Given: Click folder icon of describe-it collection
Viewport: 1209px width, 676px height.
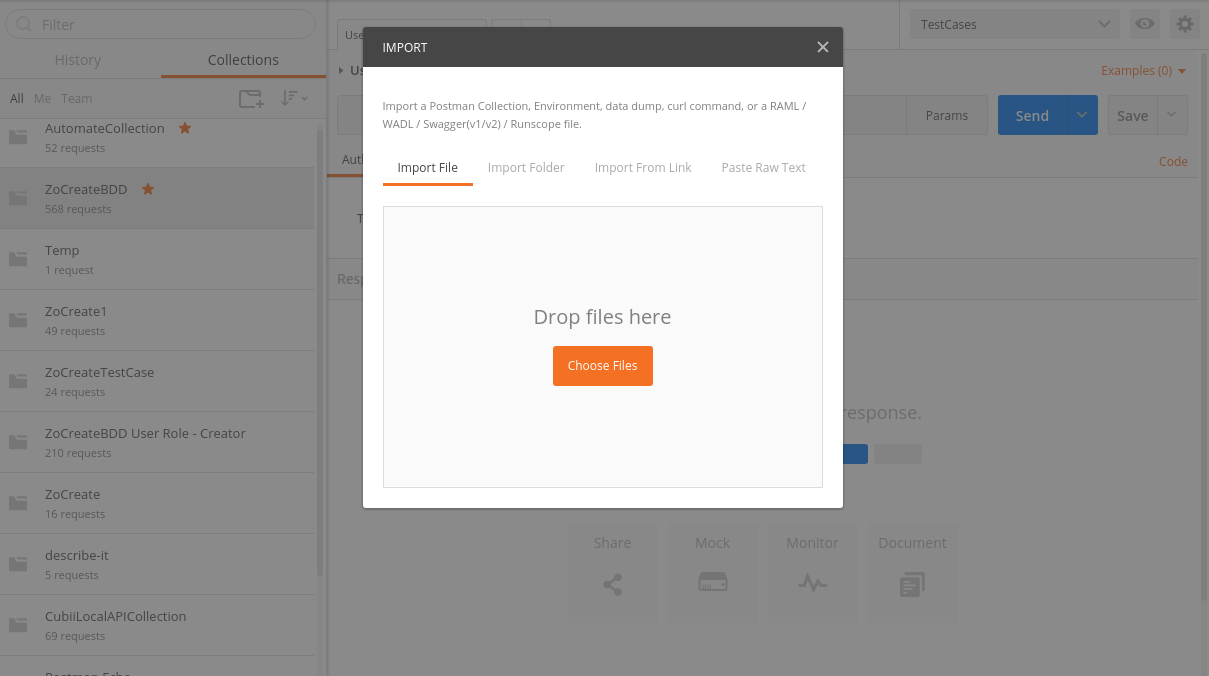Looking at the screenshot, I should point(18,564).
